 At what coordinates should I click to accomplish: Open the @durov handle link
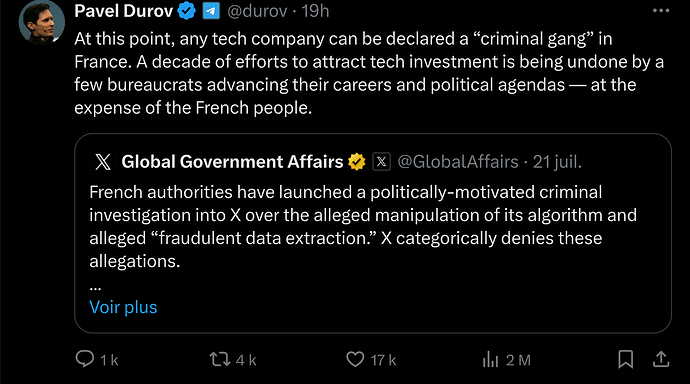tap(257, 11)
